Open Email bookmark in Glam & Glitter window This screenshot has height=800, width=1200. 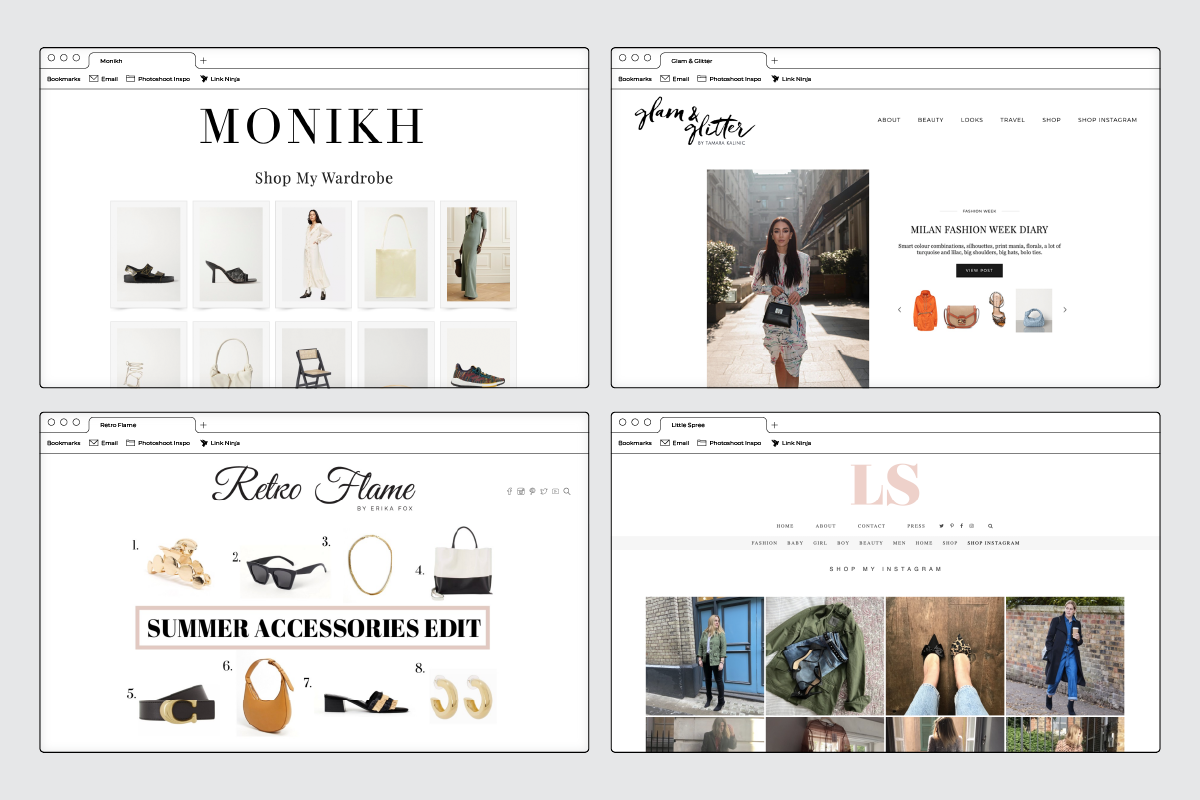coord(675,78)
